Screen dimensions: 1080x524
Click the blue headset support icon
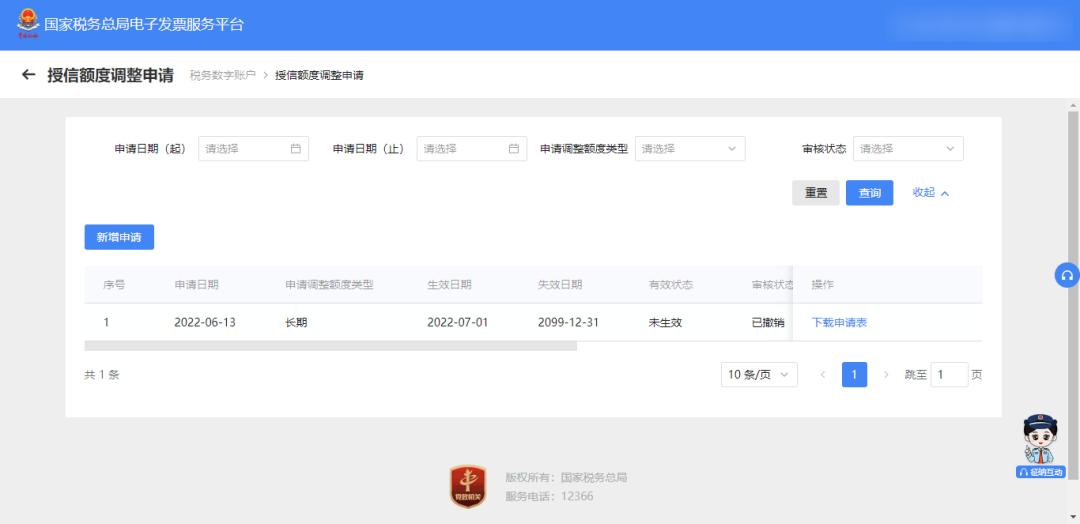1066,276
